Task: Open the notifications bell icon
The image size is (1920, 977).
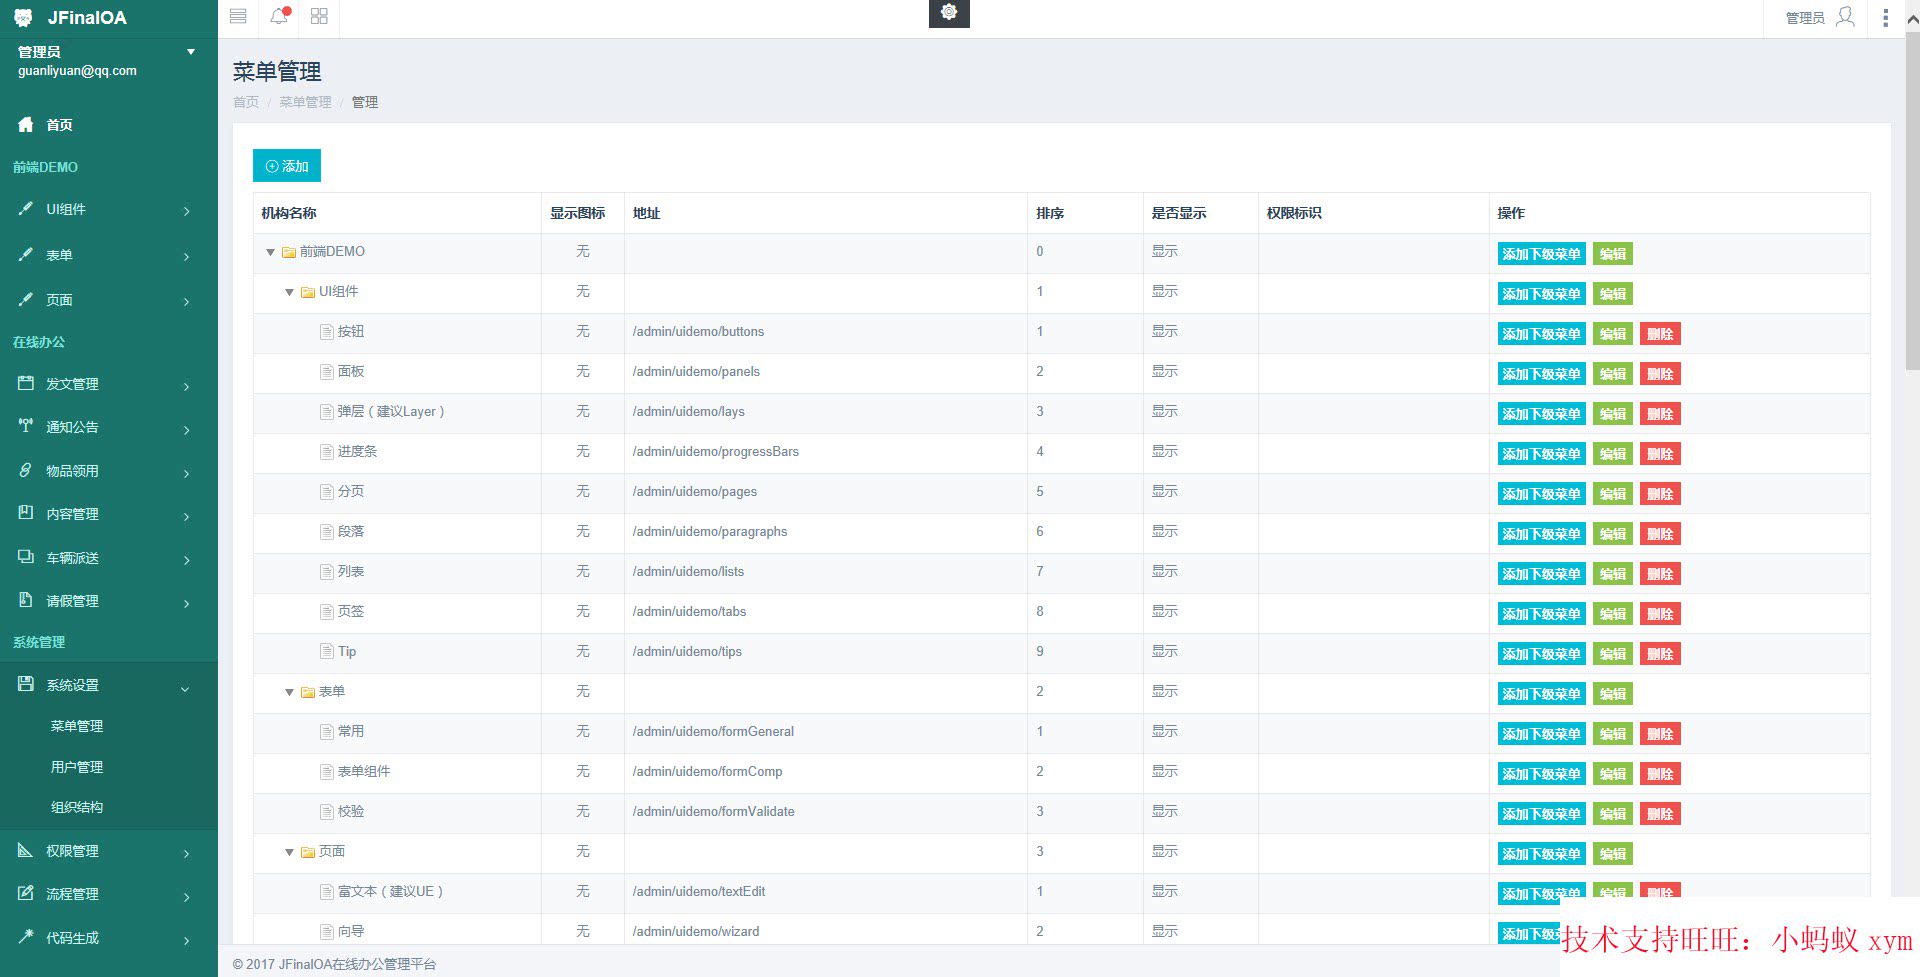Action: pyautogui.click(x=279, y=16)
